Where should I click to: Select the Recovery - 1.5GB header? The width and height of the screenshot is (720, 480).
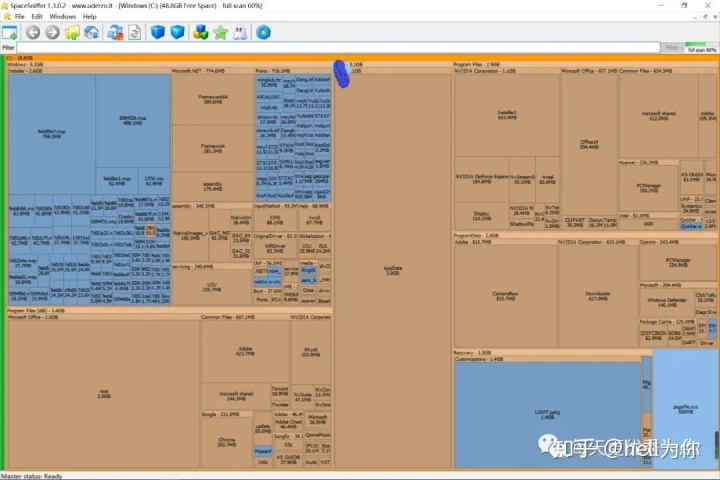(553, 353)
